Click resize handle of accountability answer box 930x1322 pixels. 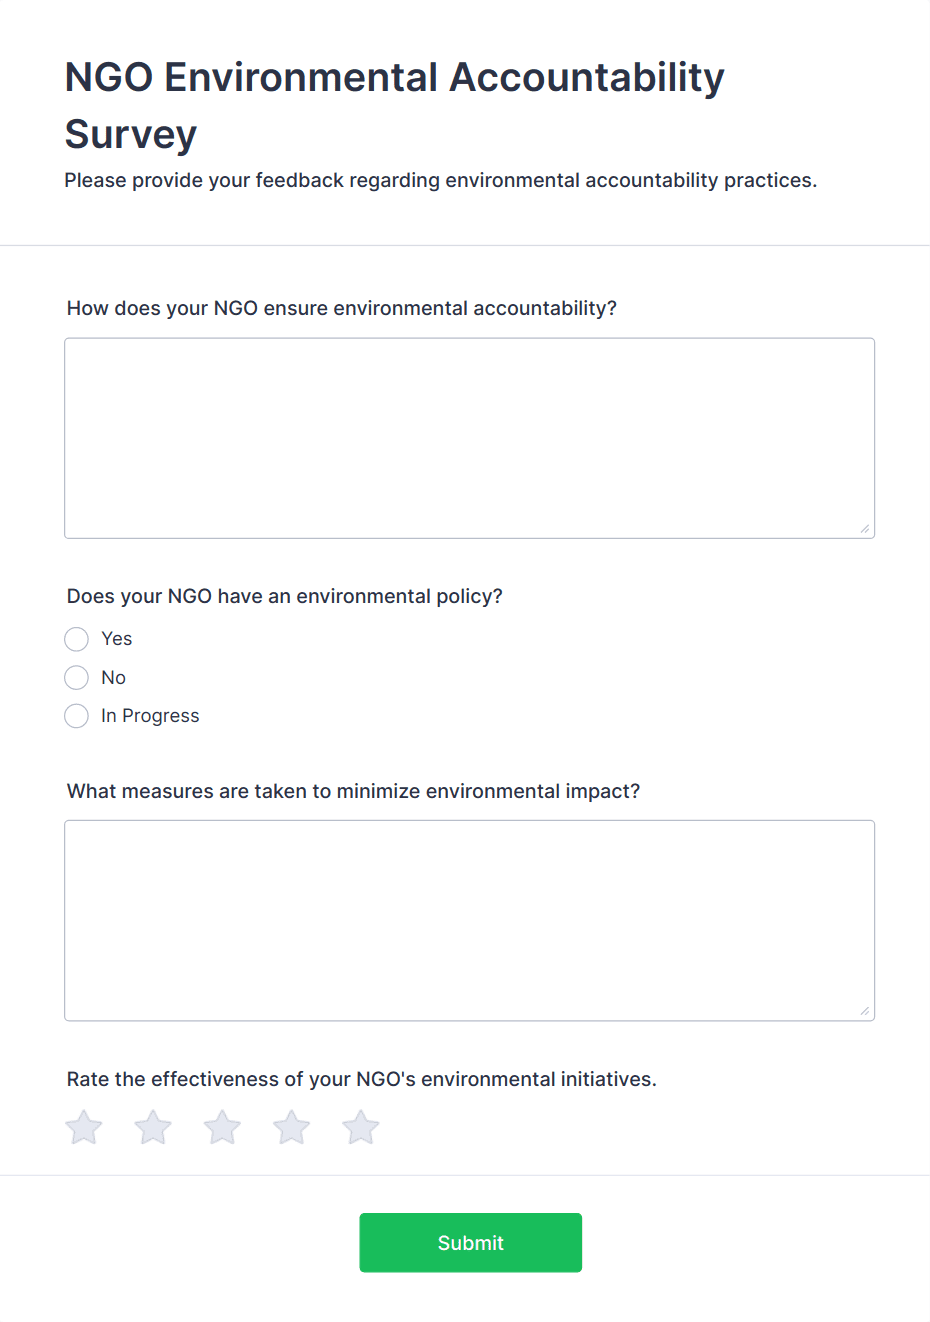click(865, 529)
